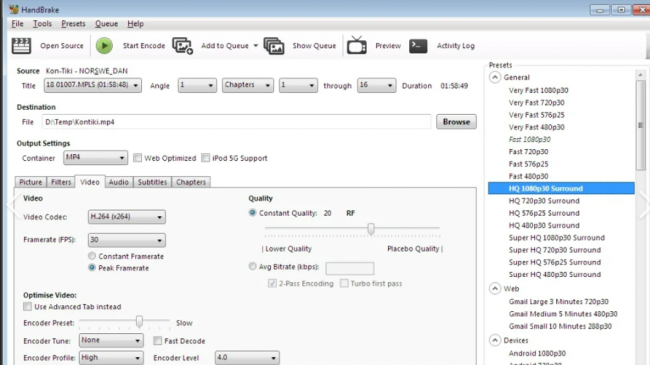
Task: Open the Encoder Tune dropdown
Action: click(111, 341)
